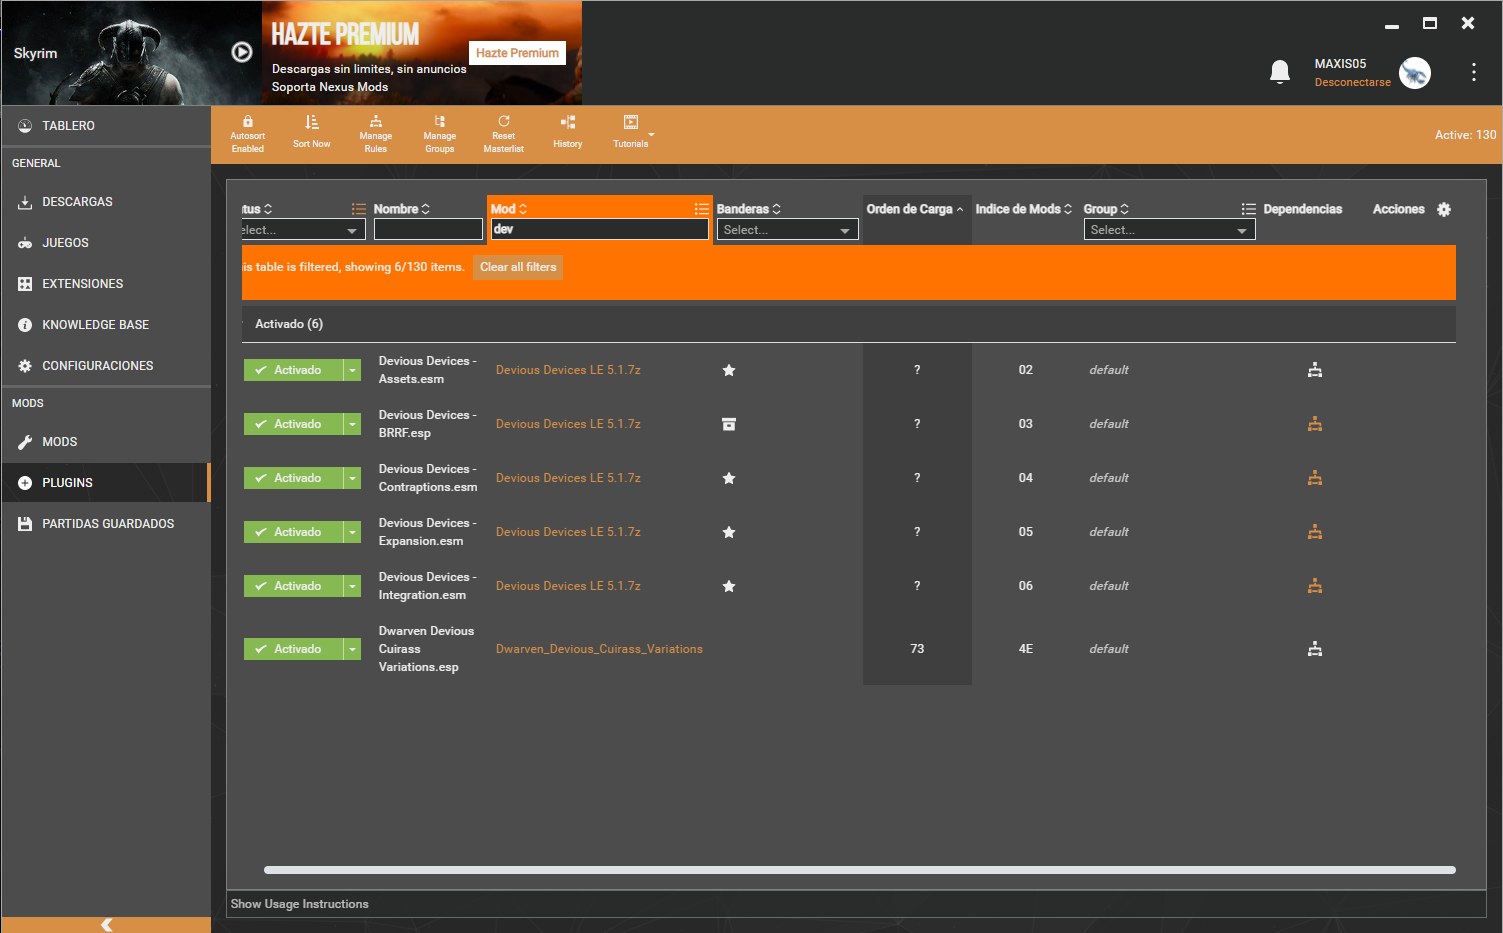Toggle Autosort Enabled lock icon
The width and height of the screenshot is (1503, 933).
pos(248,122)
